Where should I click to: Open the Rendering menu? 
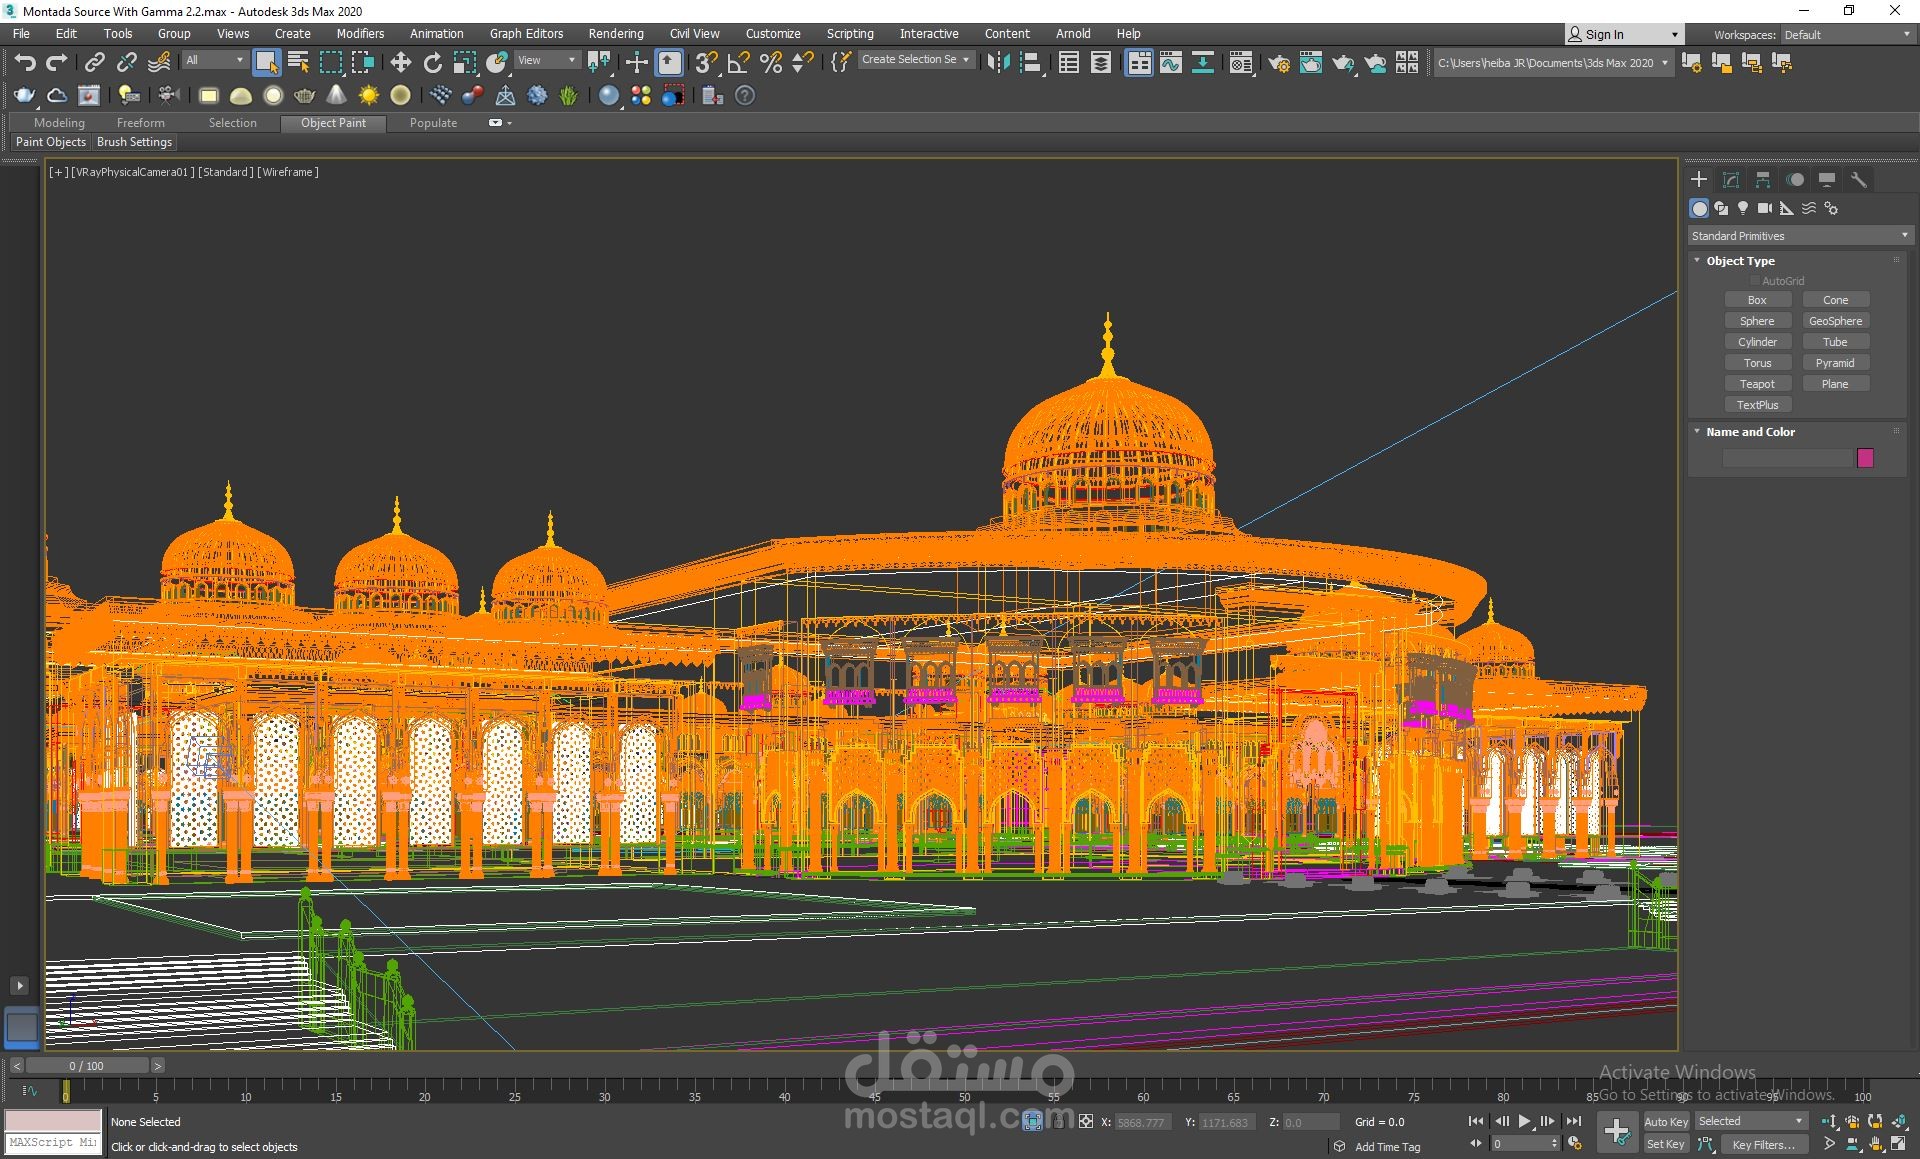point(615,33)
